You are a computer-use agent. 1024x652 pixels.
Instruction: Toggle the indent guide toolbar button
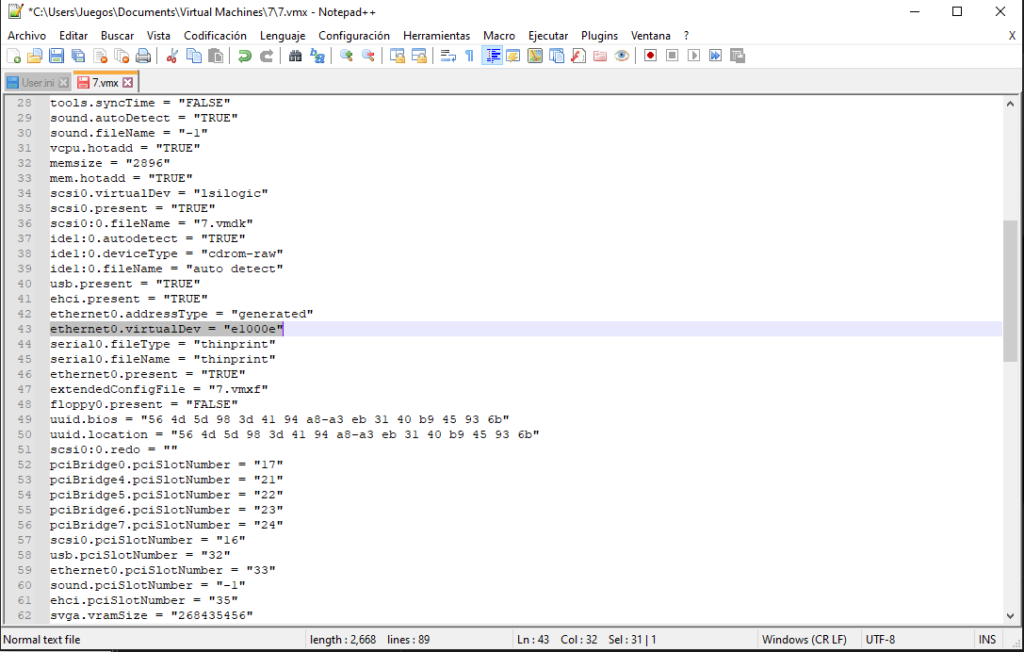coord(492,56)
